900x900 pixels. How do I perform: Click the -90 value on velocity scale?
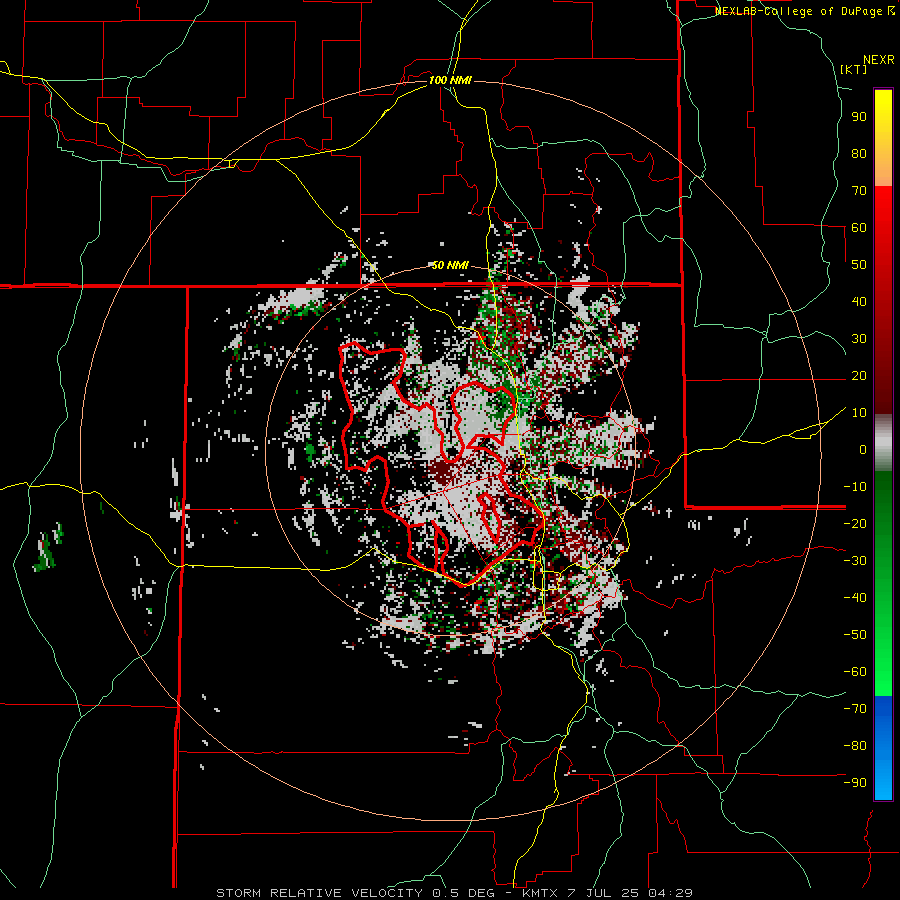pos(855,783)
